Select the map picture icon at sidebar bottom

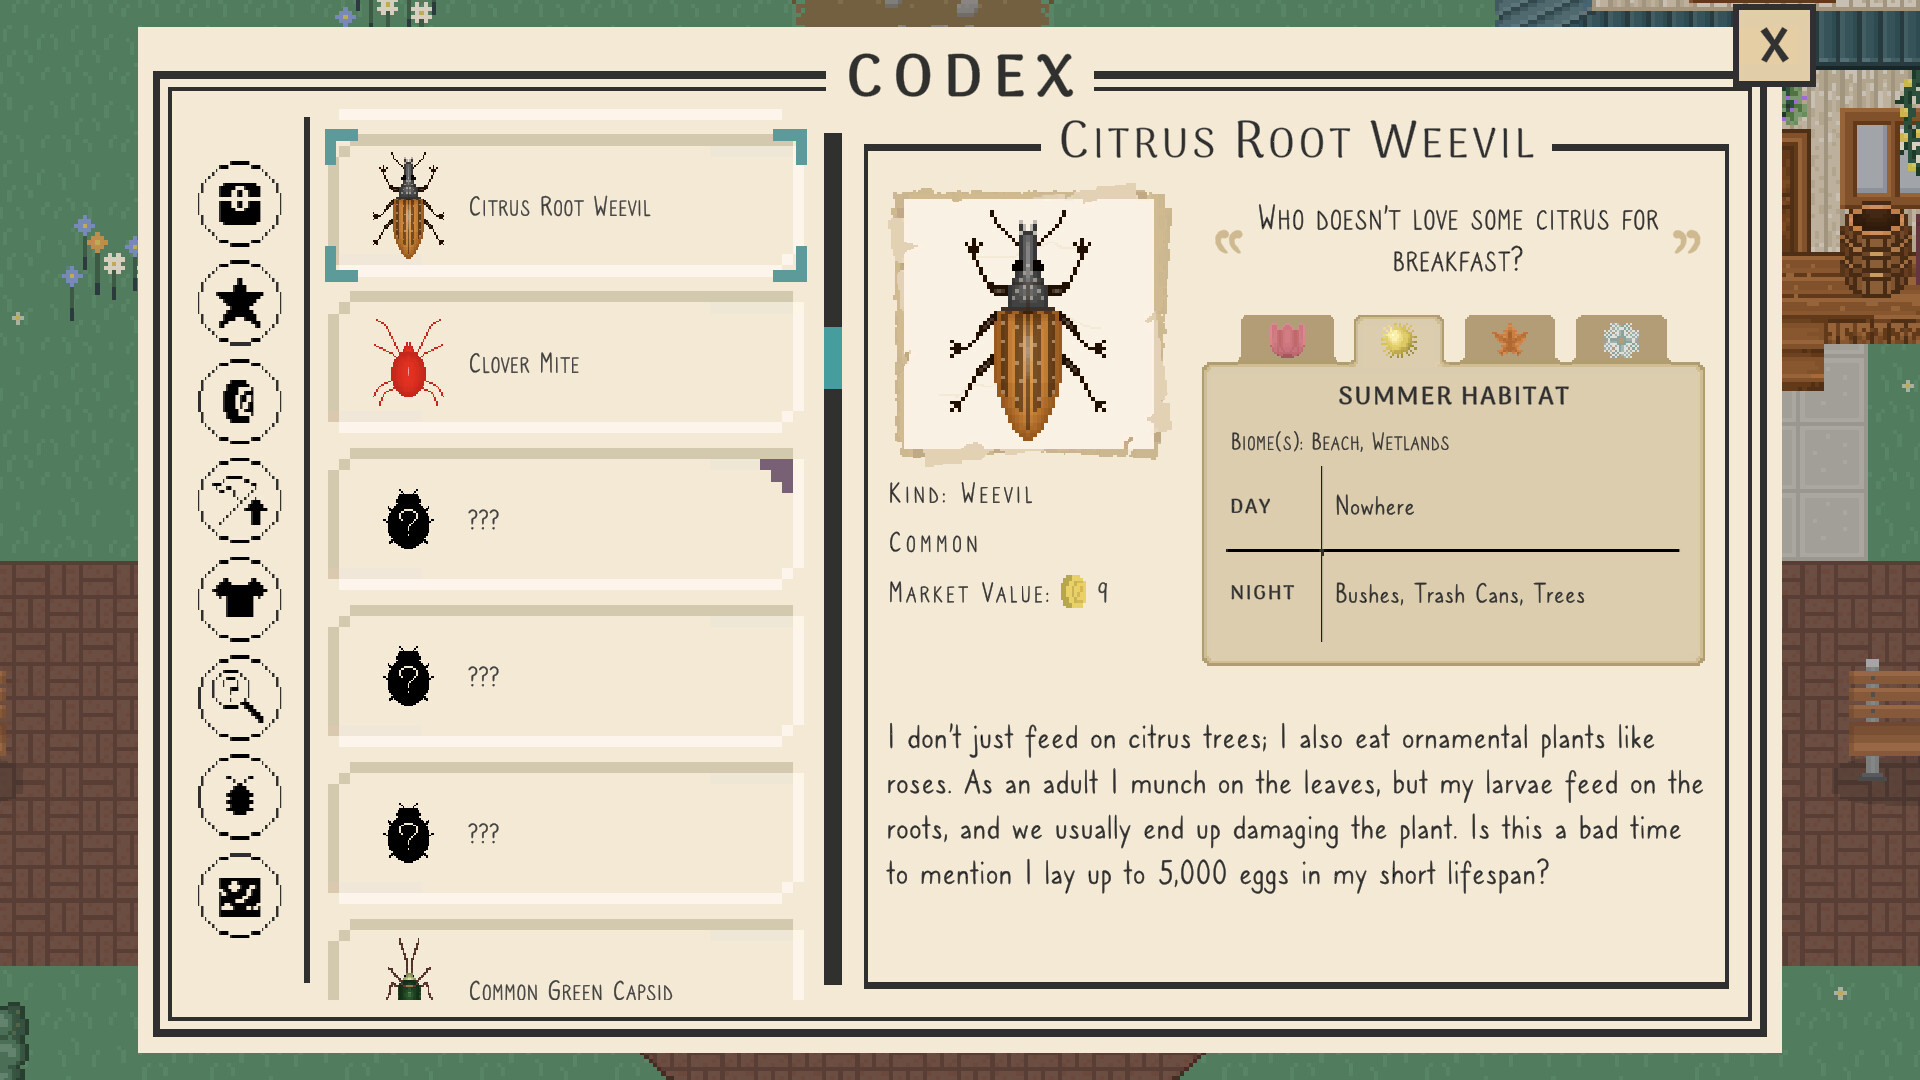click(240, 896)
